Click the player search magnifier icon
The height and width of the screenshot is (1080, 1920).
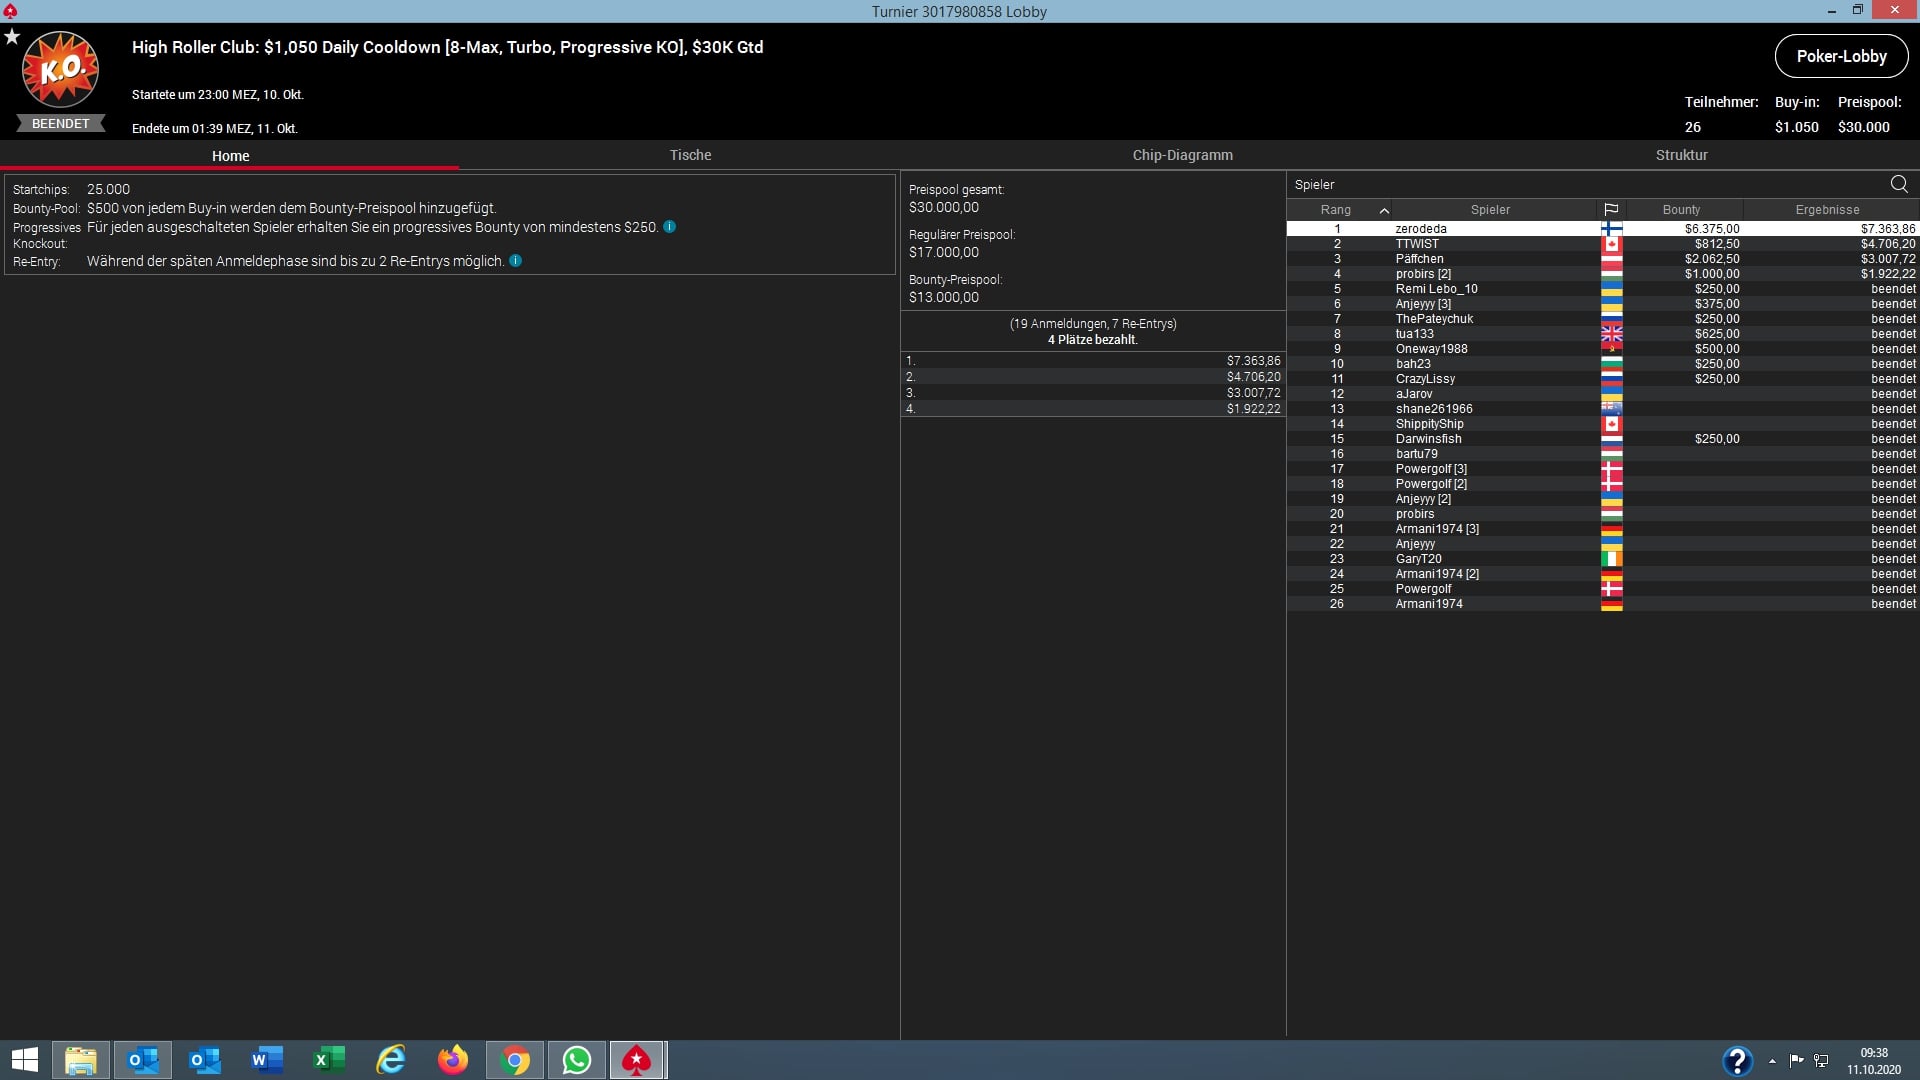[1898, 184]
